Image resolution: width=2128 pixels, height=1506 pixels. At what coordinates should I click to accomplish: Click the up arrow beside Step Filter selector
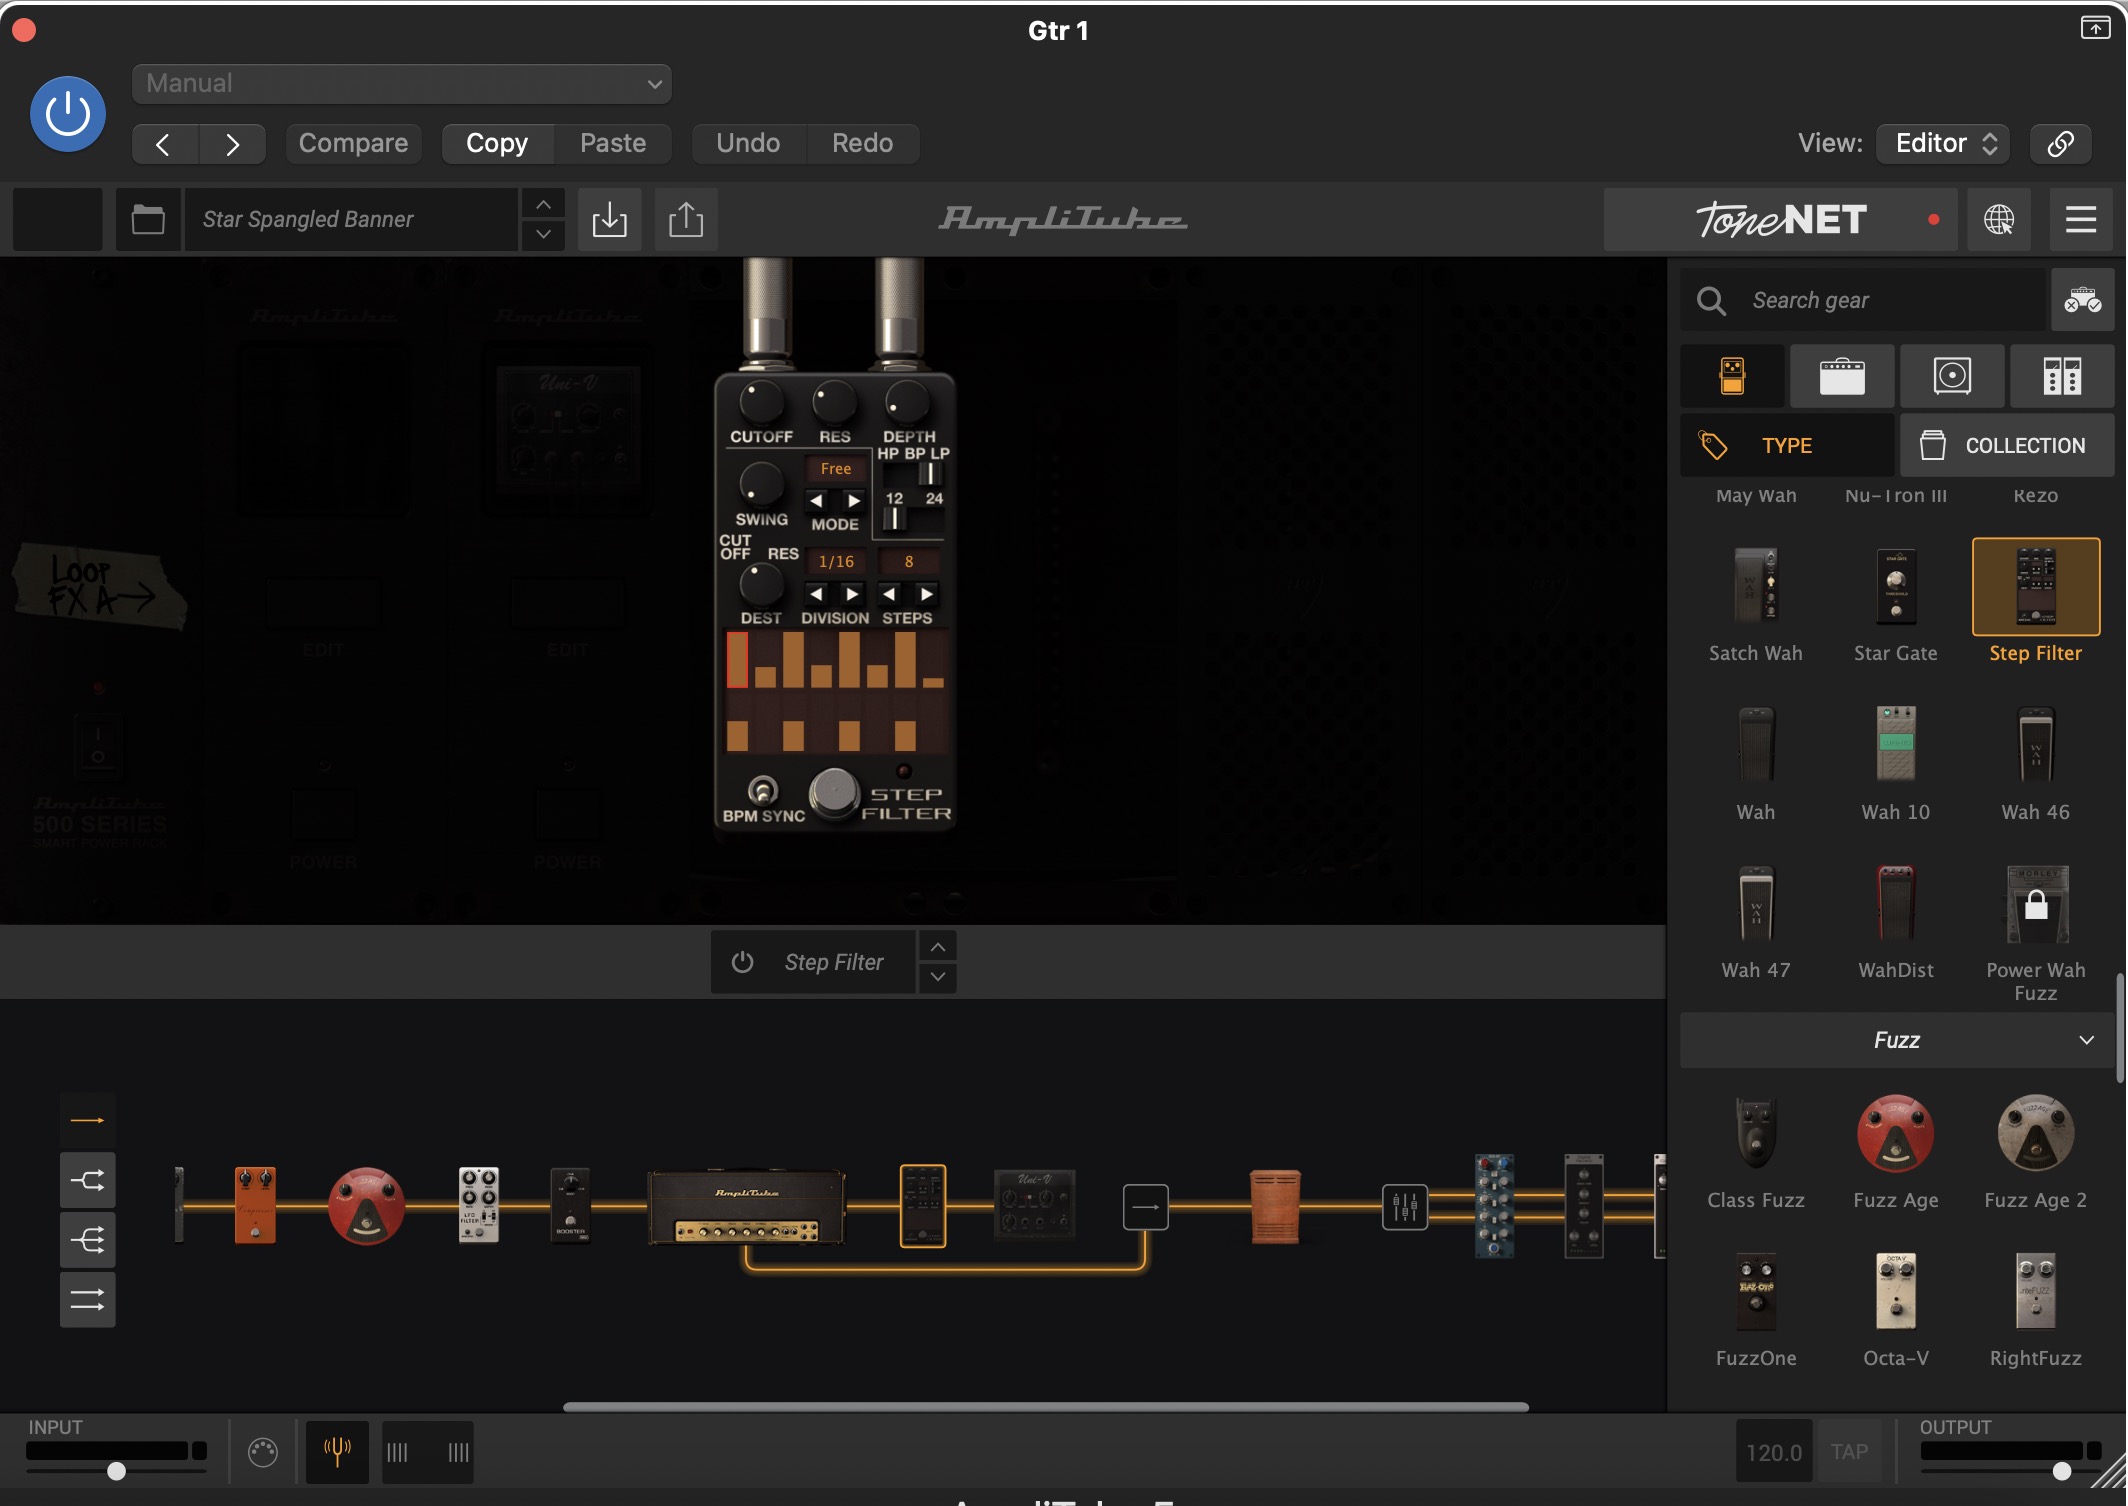coord(938,946)
